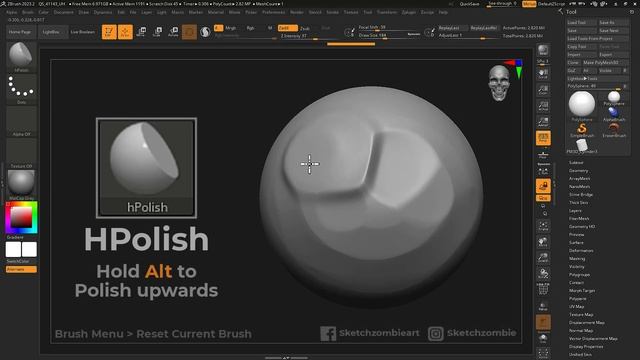Adjust the Draw Size slider
The image size is (640, 360).
coord(389,36)
